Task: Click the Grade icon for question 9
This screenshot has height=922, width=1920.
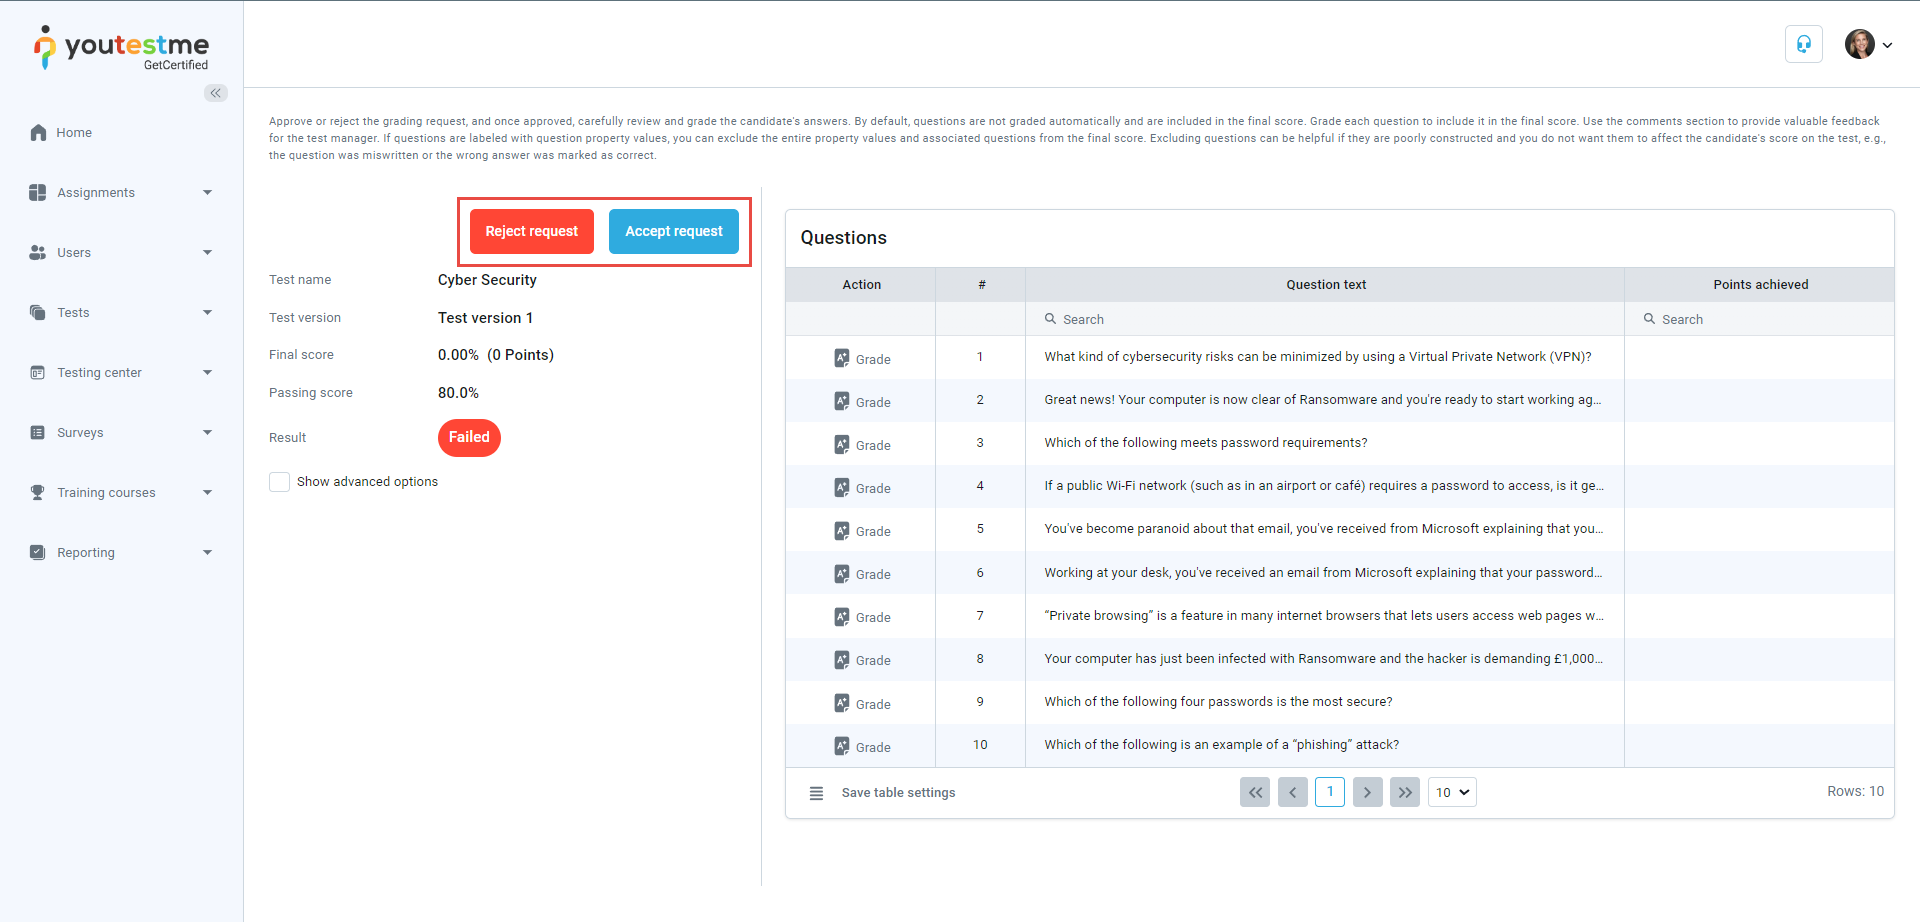Action: [x=842, y=703]
